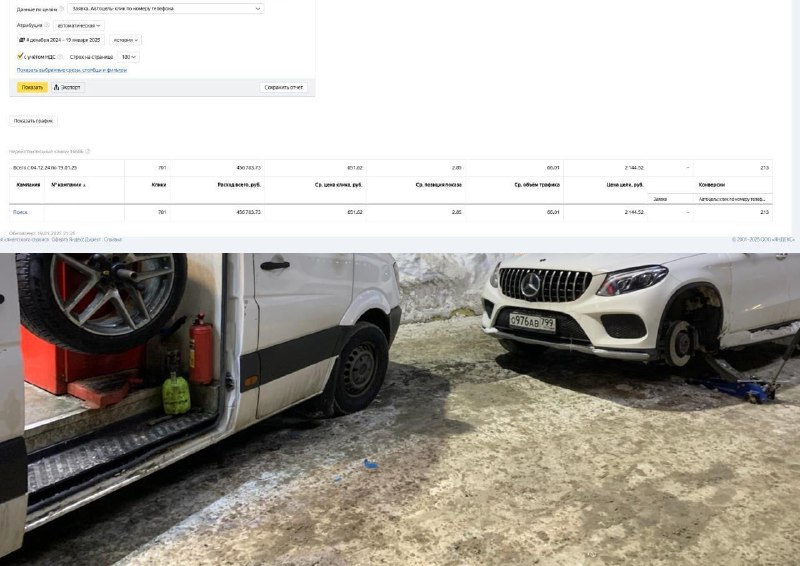Click help icon near invalid clicks note
This screenshot has width=800, height=566.
tap(88, 152)
